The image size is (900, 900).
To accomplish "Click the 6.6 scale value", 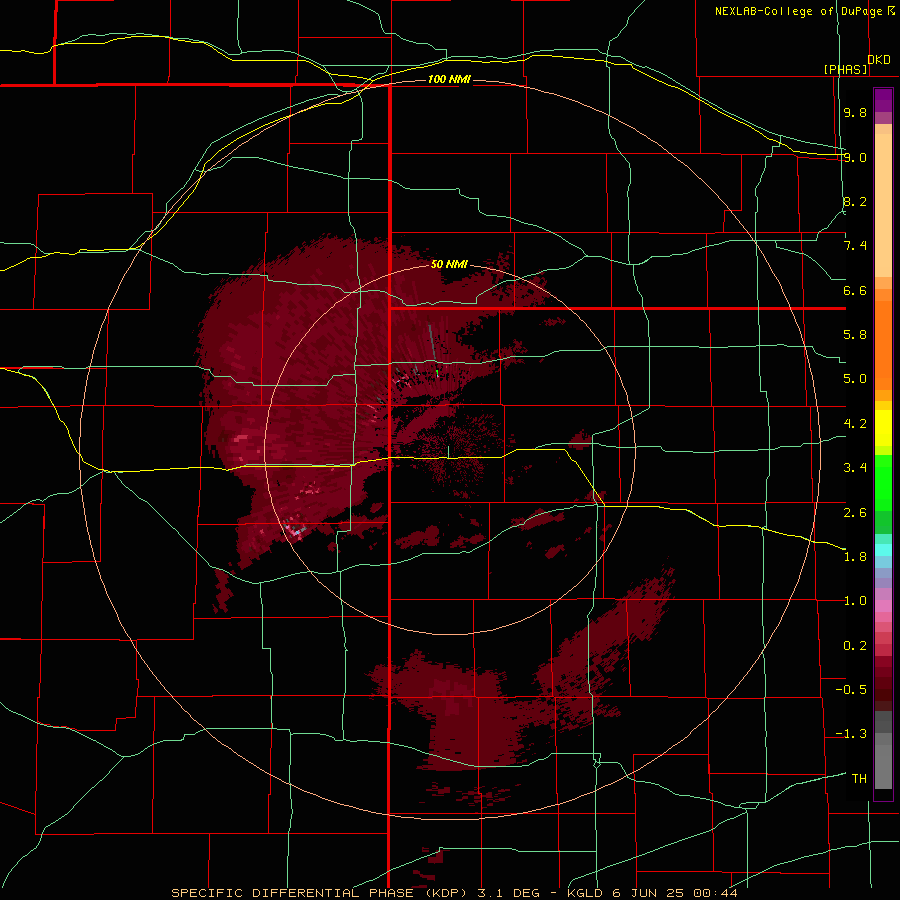I will (x=855, y=290).
